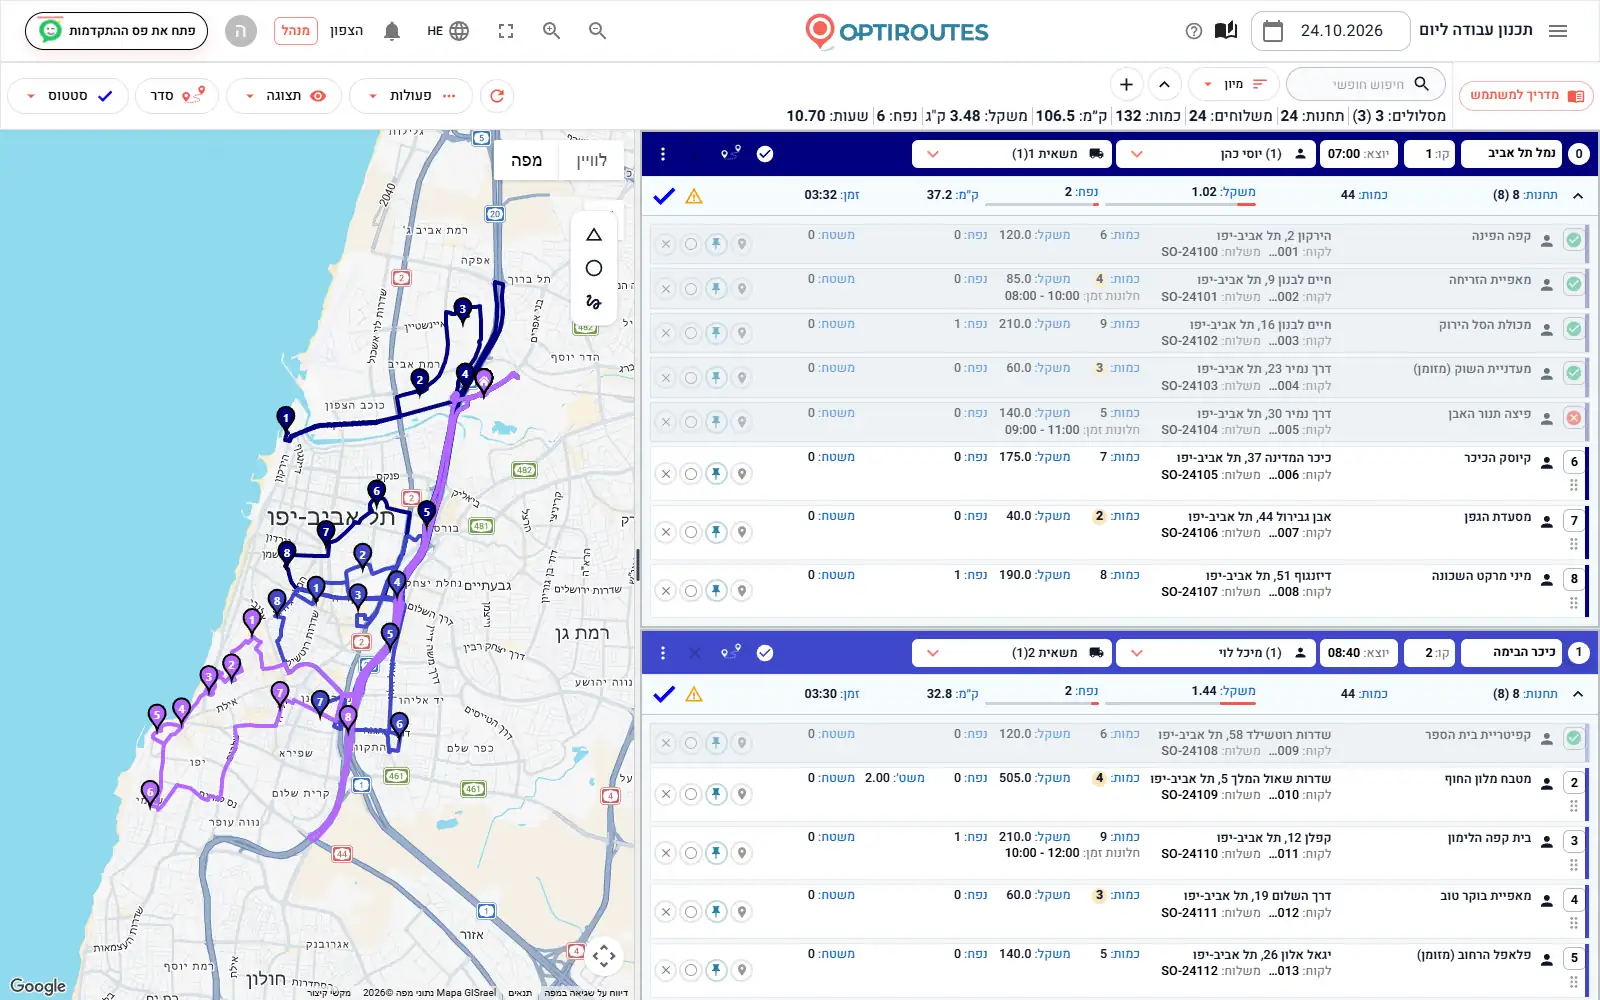
Task: Click the סדר arrange routes button
Action: pos(177,95)
